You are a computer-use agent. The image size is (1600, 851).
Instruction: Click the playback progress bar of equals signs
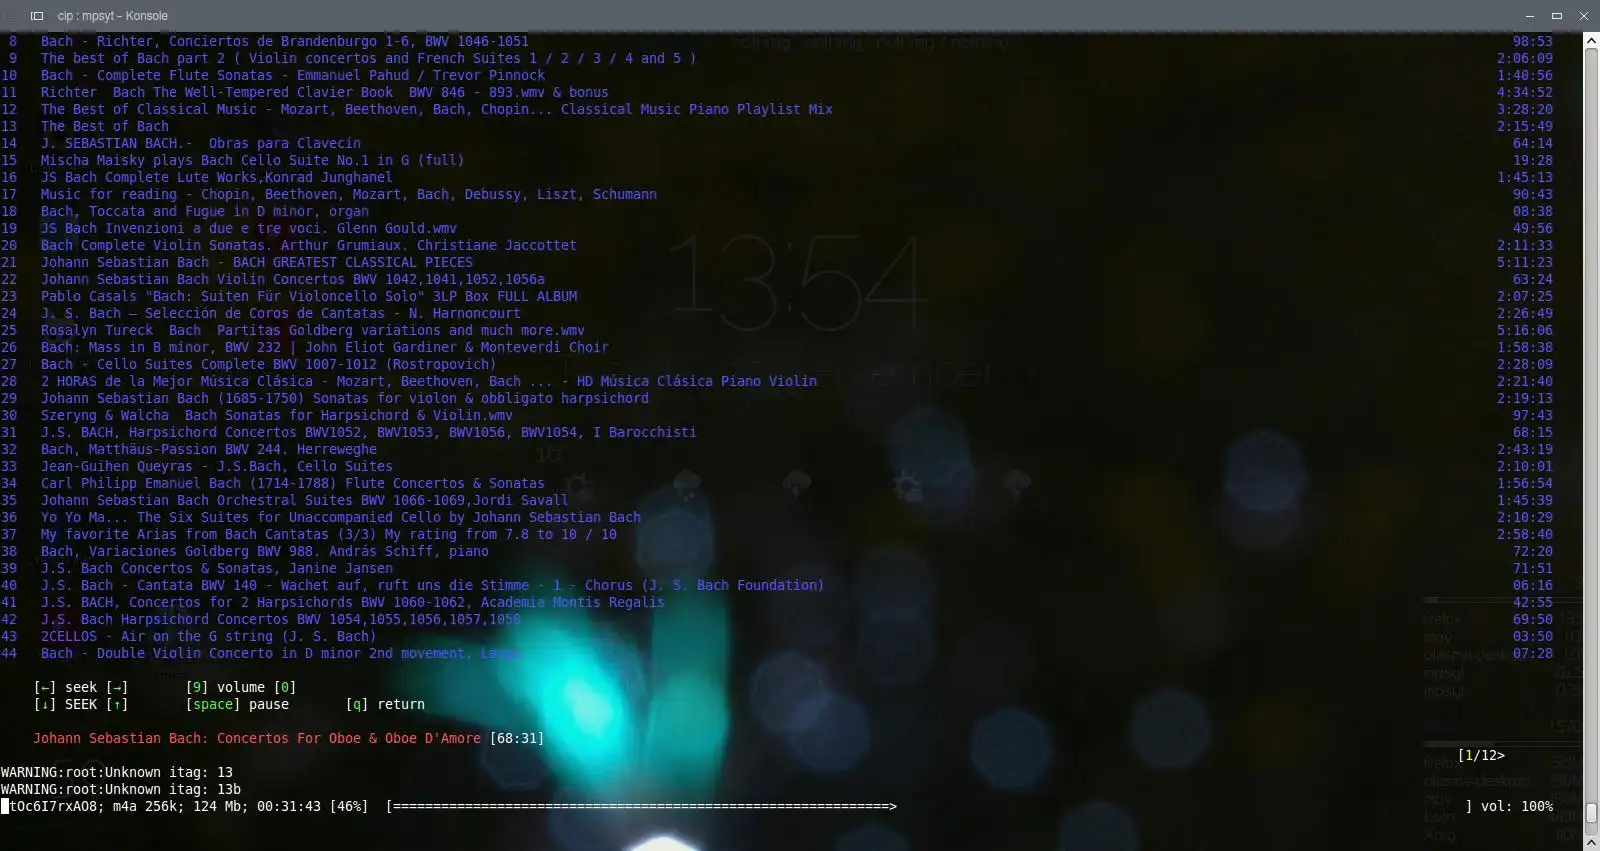[641, 806]
